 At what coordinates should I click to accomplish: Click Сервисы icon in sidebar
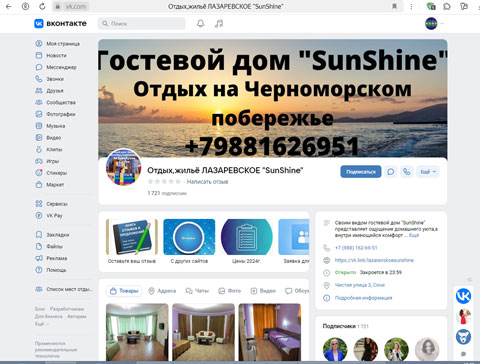click(x=39, y=204)
